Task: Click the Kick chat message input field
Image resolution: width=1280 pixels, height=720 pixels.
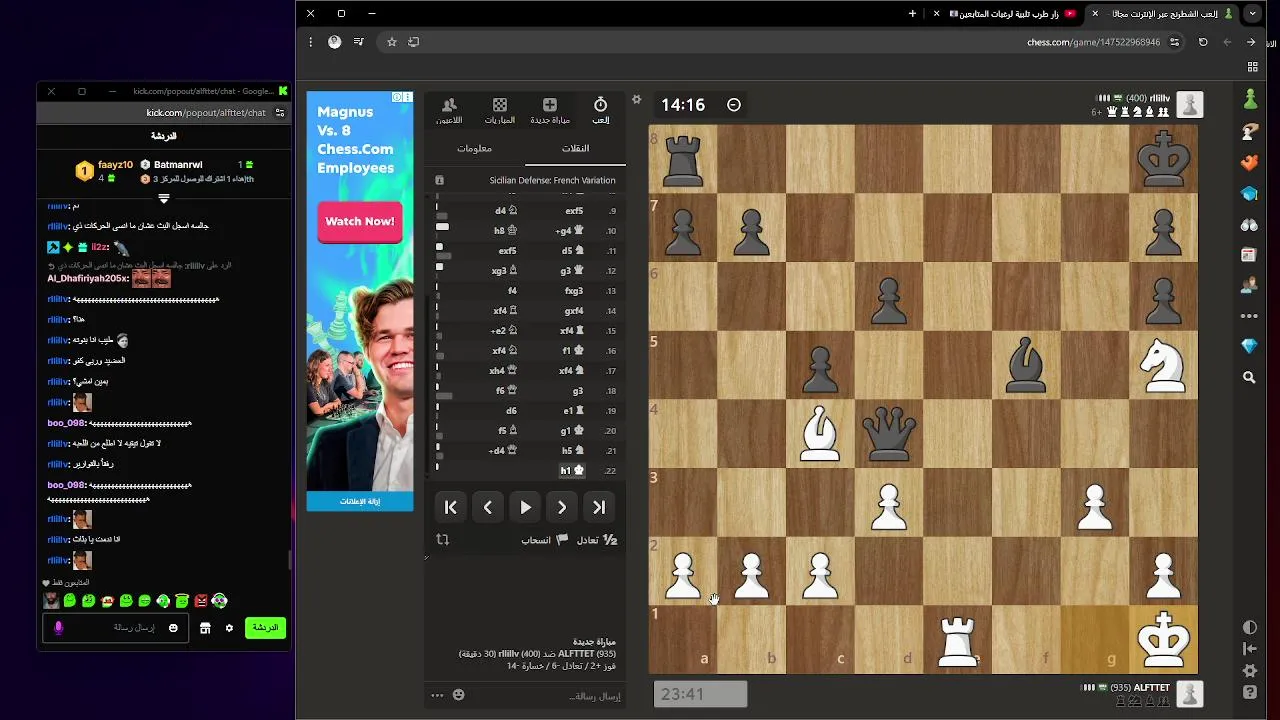Action: [x=115, y=628]
